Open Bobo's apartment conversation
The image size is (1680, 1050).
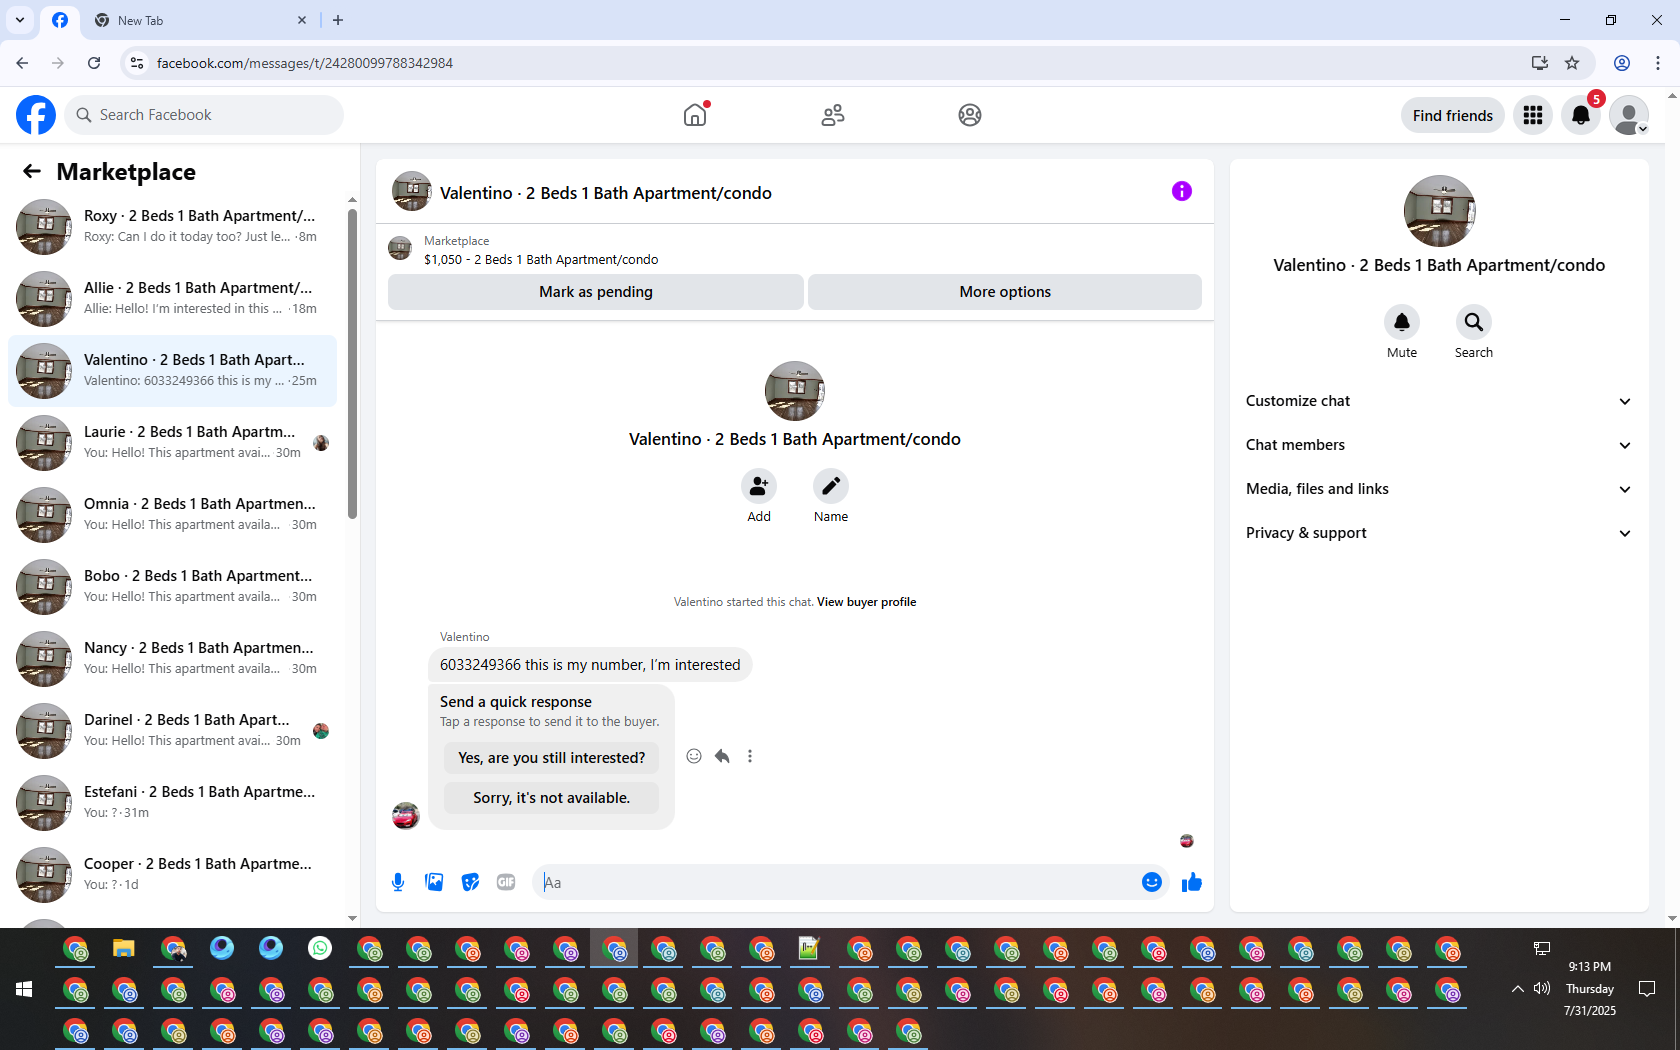[172, 586]
